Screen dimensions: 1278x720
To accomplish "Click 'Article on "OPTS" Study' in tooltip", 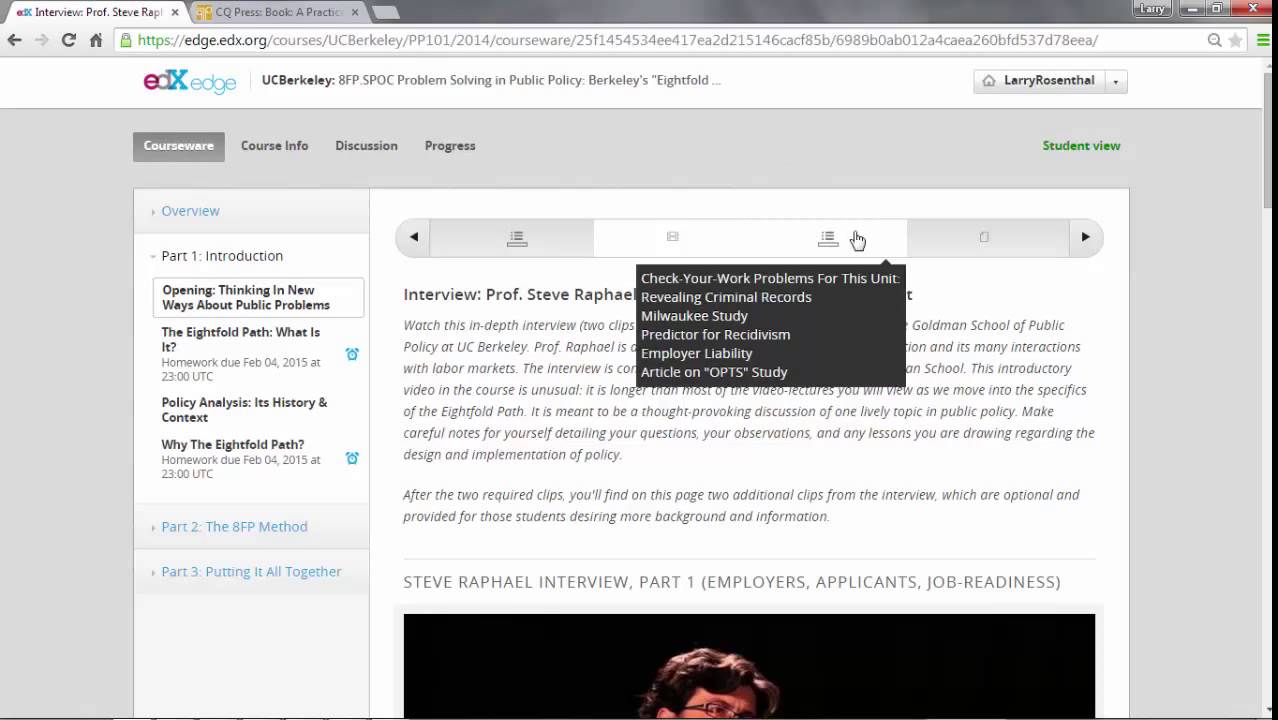I will [714, 372].
